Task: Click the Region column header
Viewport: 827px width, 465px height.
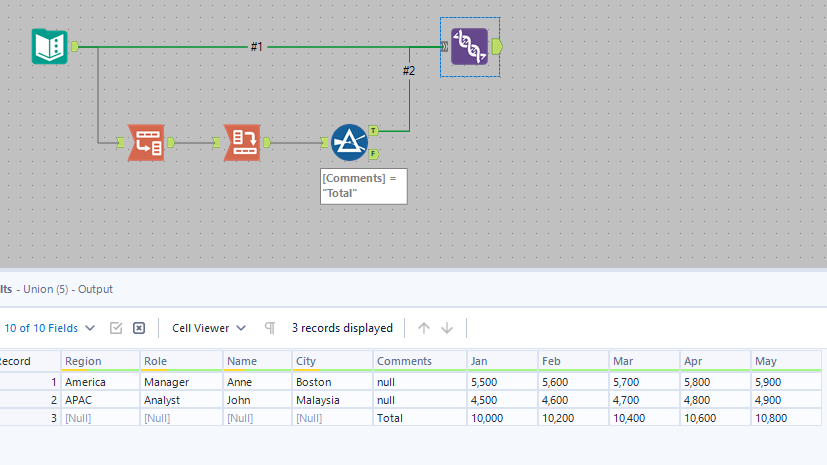Action: pos(101,361)
